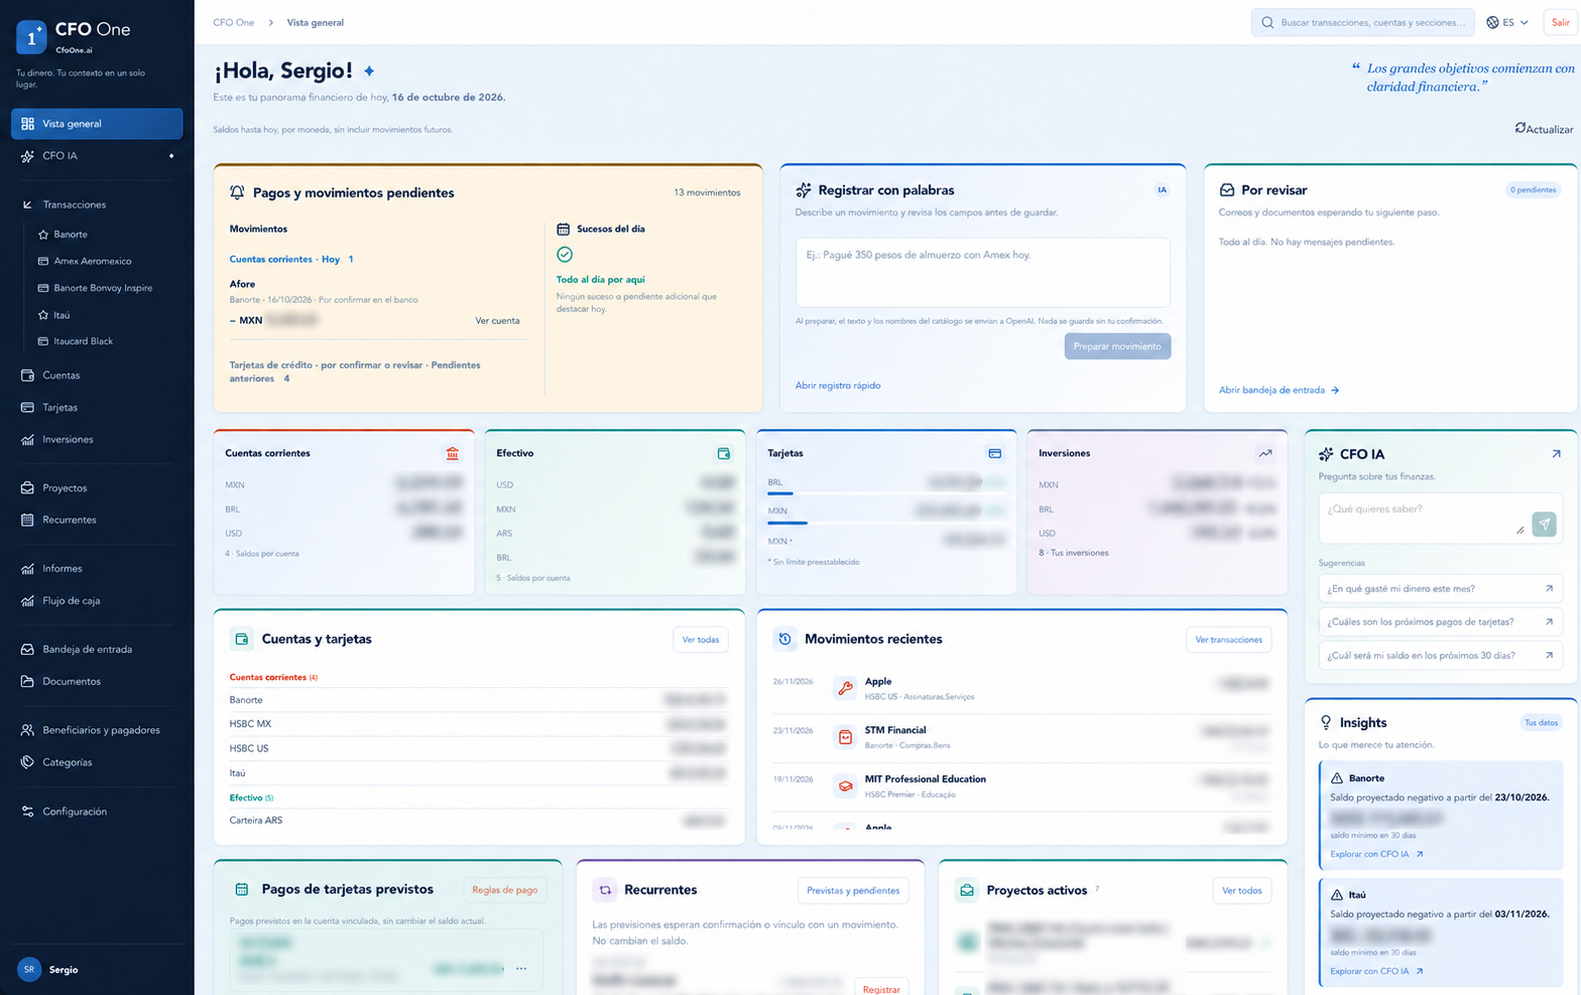Open Abrir bandeja de entrada link

click(x=1278, y=390)
